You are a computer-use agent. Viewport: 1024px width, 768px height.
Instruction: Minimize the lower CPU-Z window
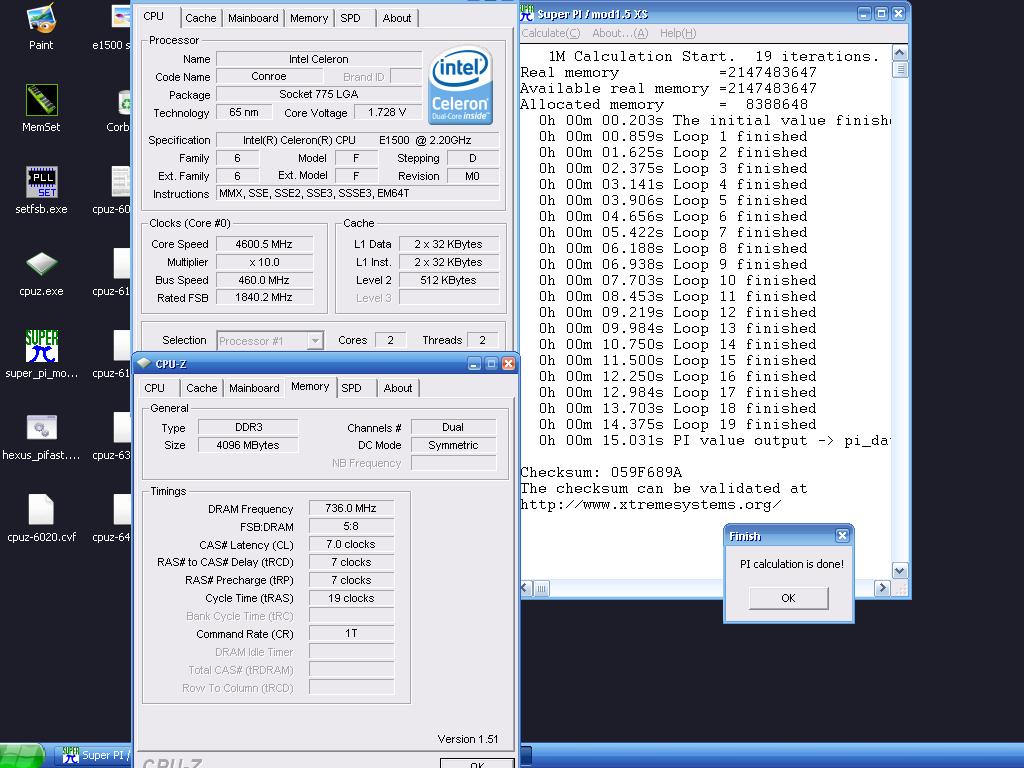click(x=475, y=364)
